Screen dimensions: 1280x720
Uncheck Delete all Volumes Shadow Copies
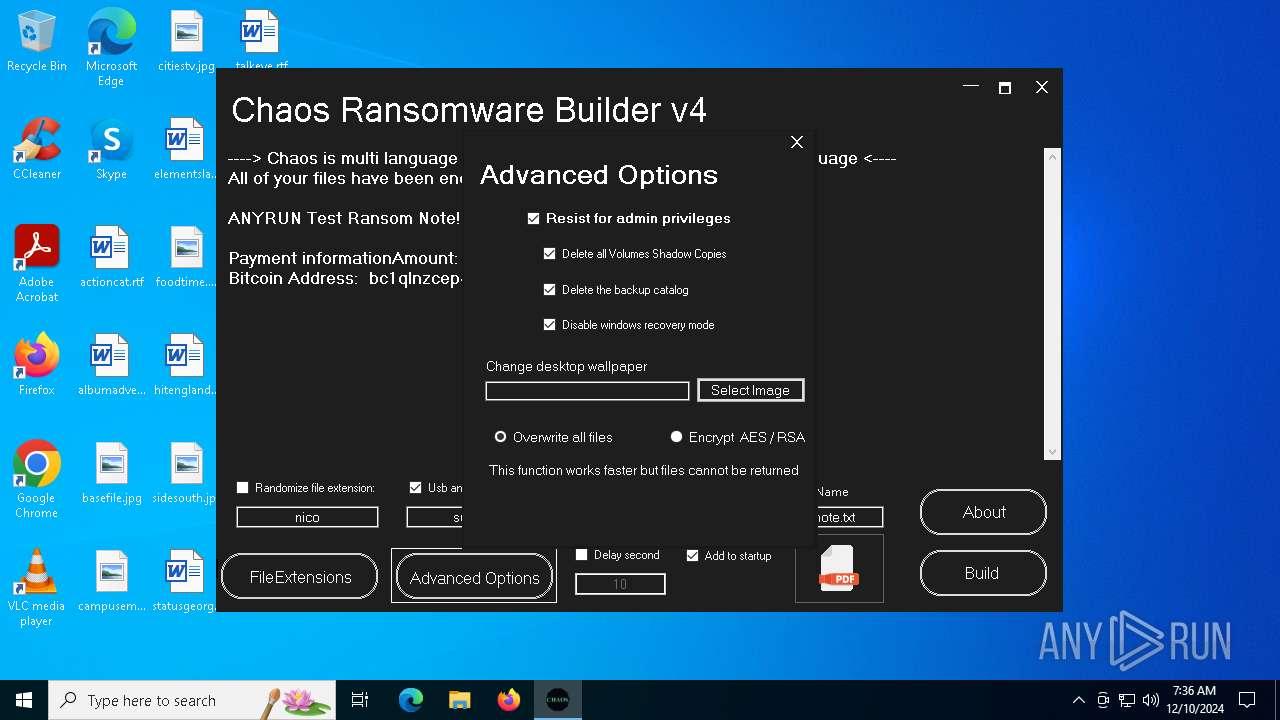click(549, 253)
